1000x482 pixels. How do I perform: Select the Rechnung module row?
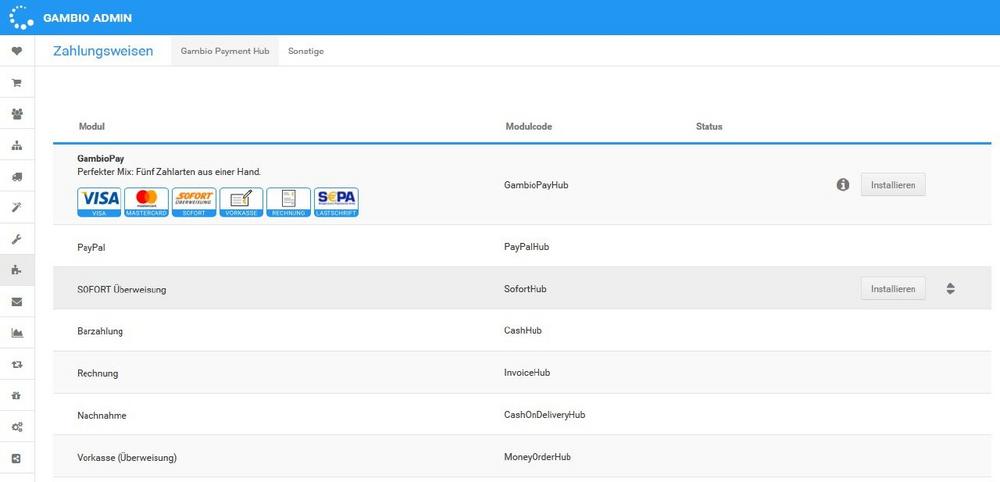tap(522, 372)
